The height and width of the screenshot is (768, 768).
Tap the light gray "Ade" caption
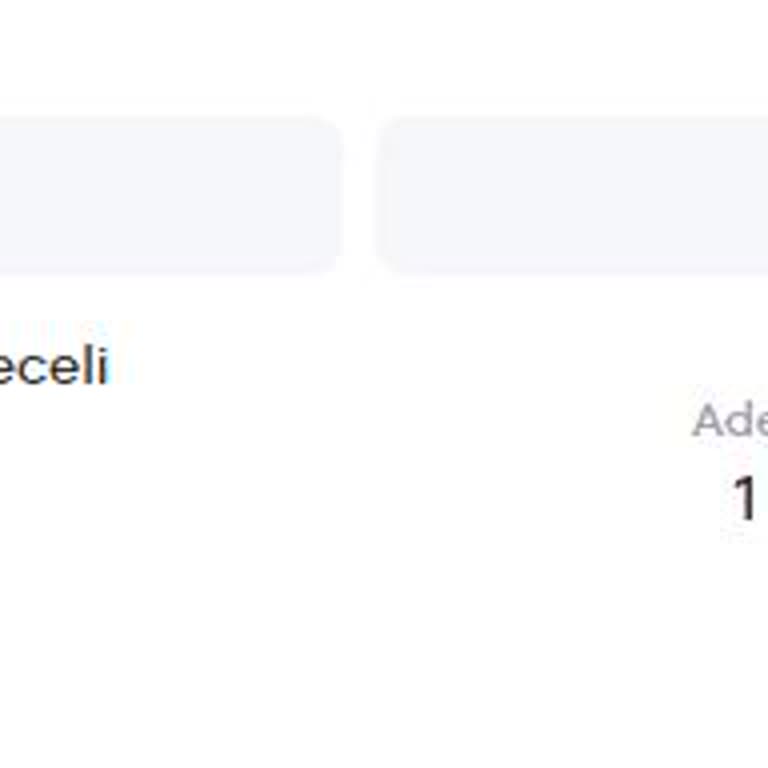tap(730, 422)
